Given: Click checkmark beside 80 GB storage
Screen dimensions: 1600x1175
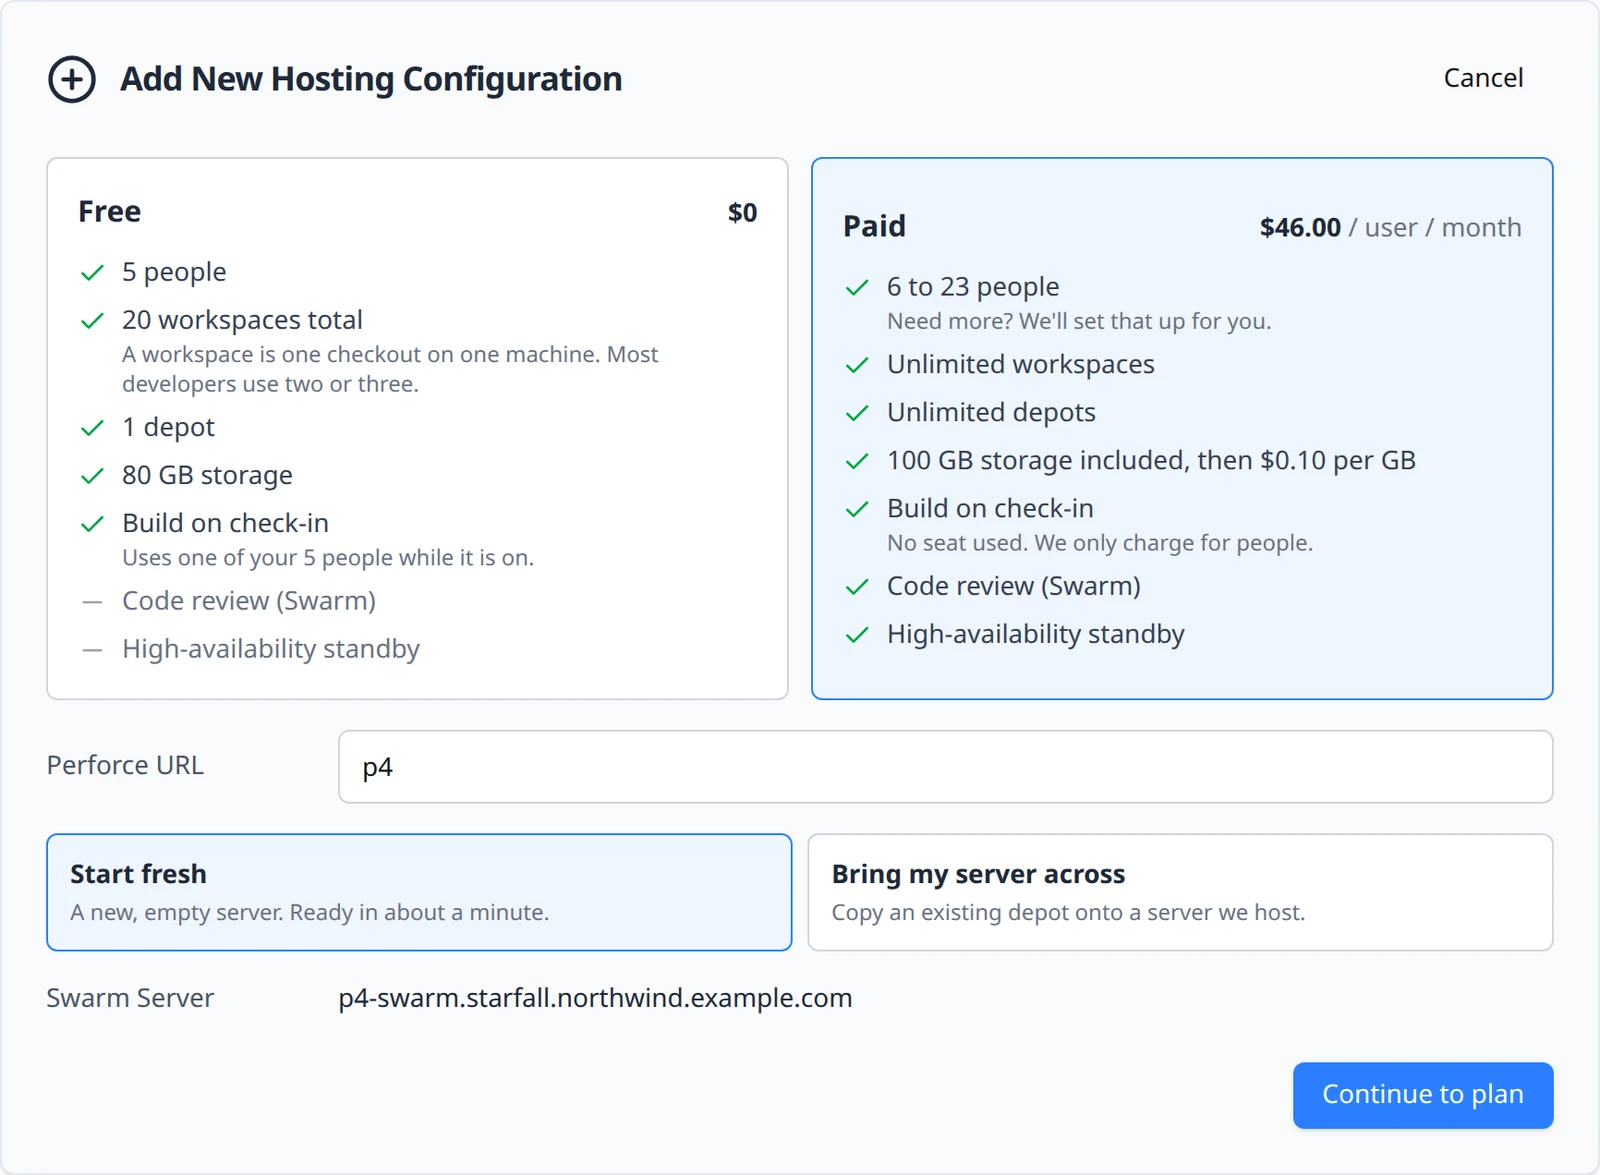Looking at the screenshot, I should click(92, 476).
